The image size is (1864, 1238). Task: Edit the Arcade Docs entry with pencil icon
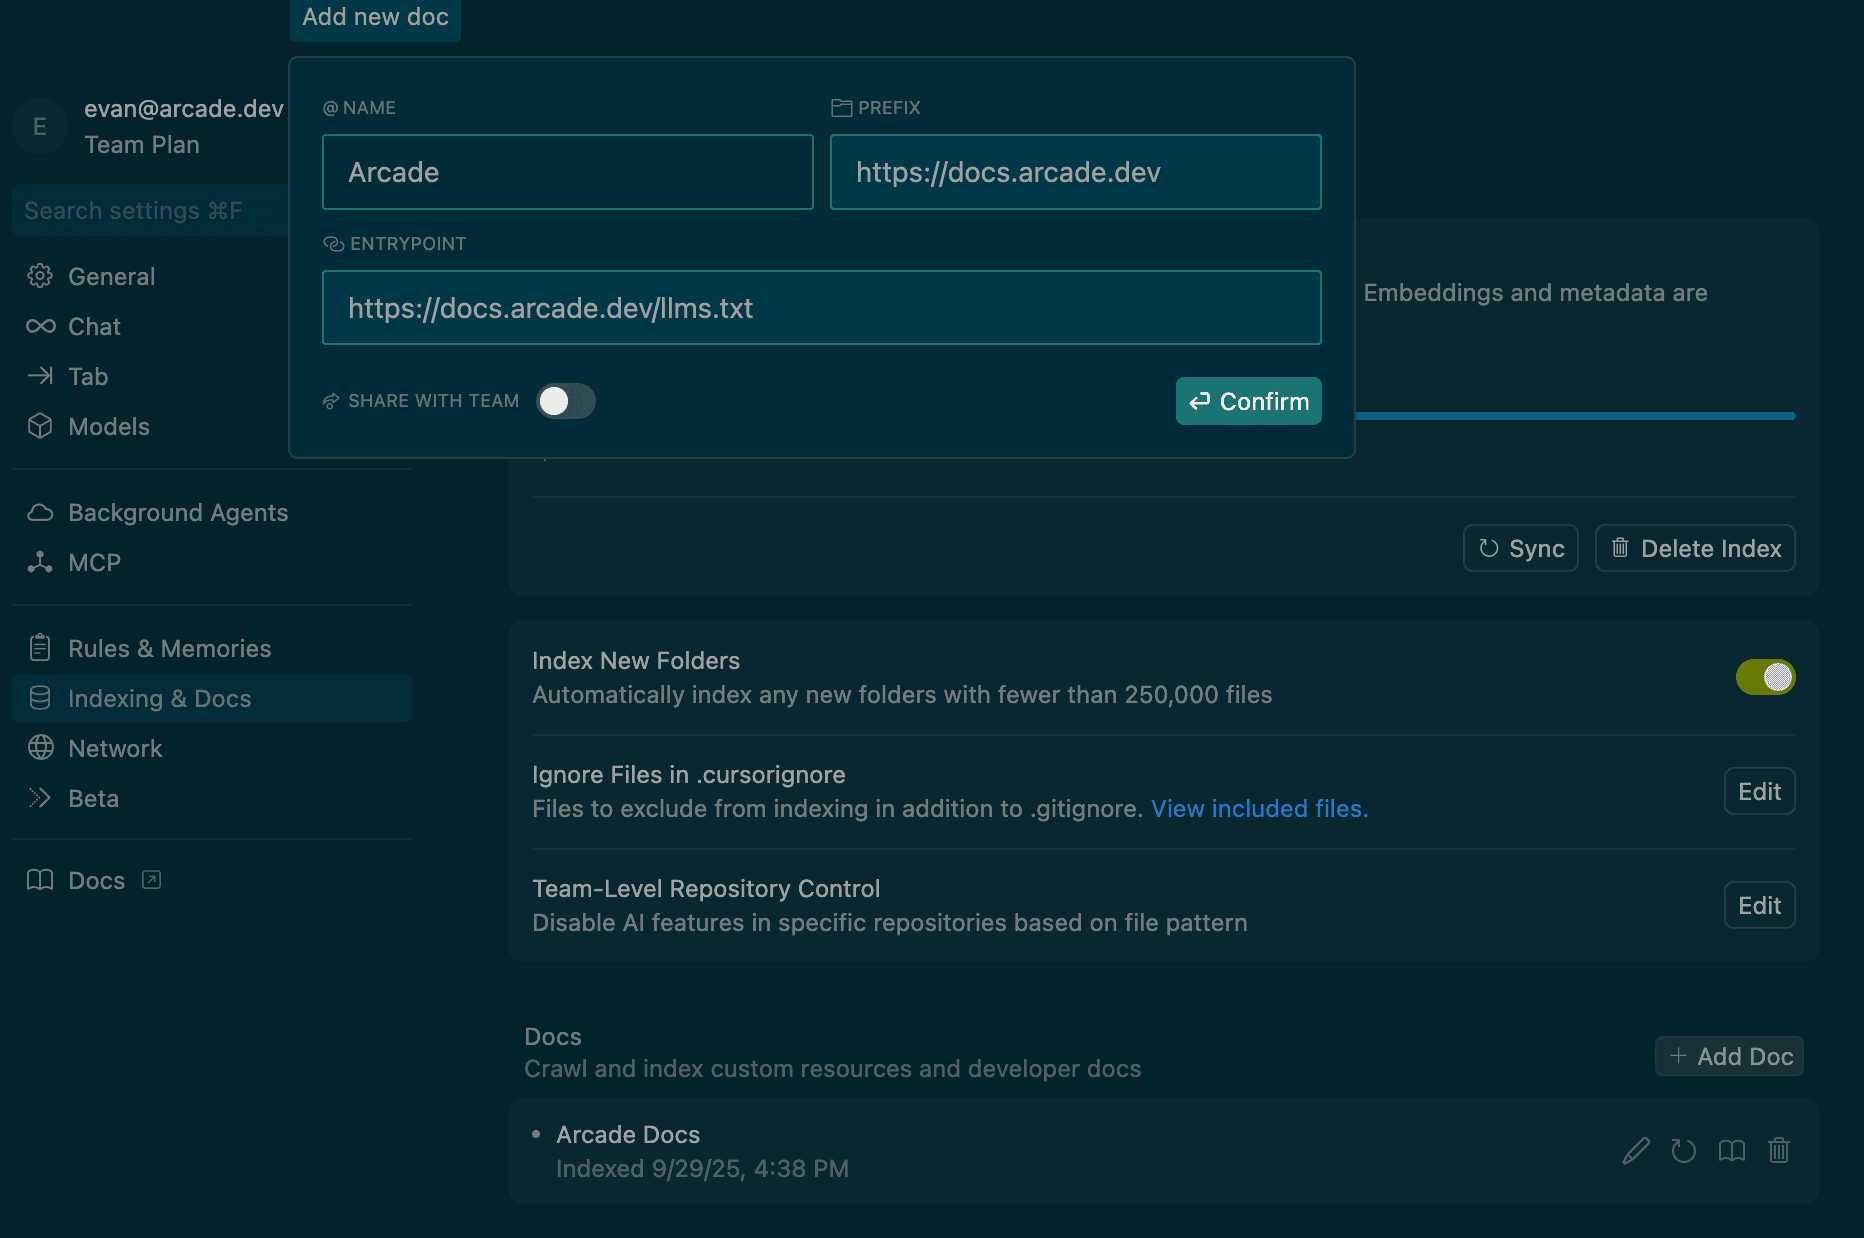click(x=1636, y=1151)
